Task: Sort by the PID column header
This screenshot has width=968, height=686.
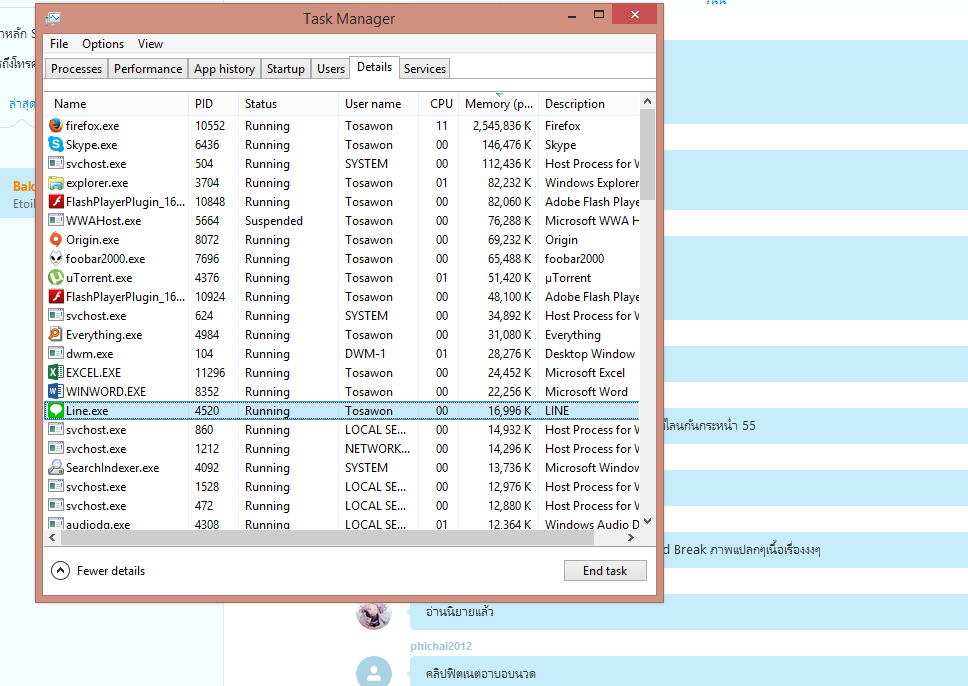Action: [x=213, y=104]
